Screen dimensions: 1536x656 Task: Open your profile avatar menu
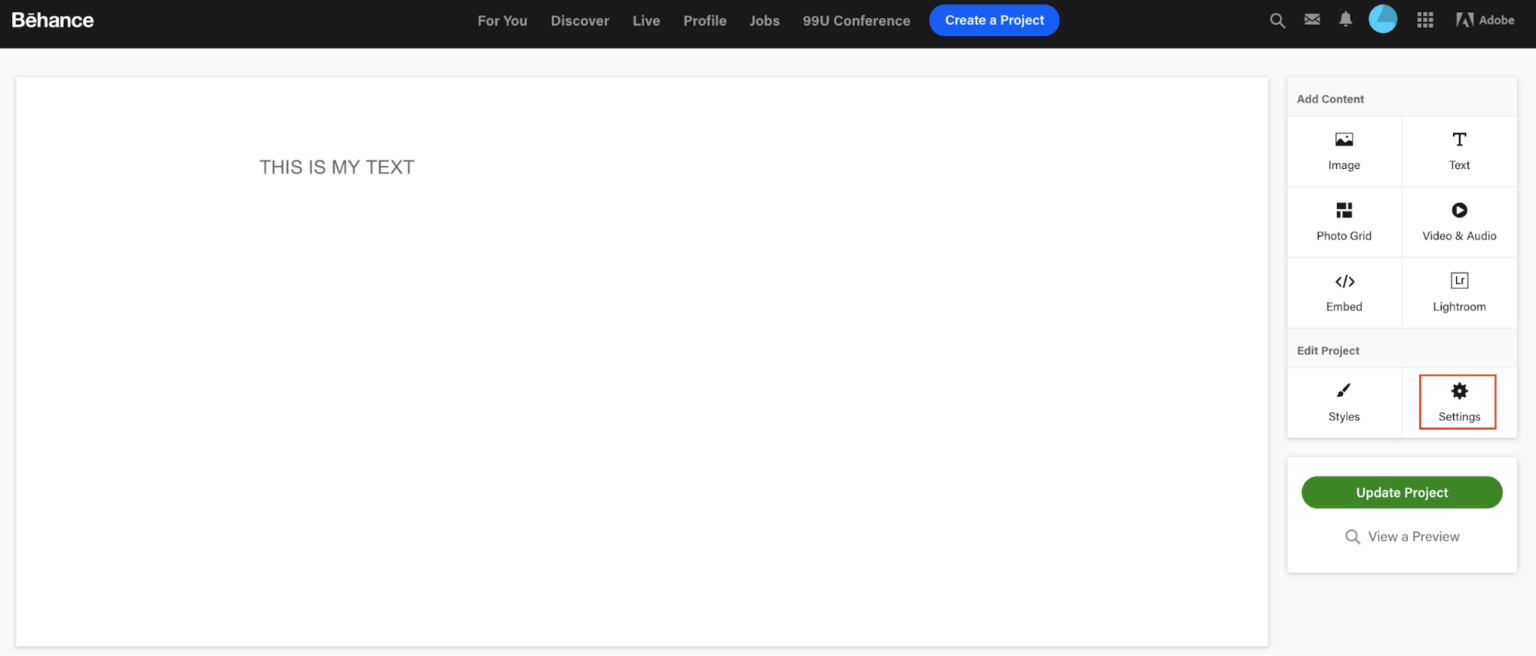(x=1382, y=18)
